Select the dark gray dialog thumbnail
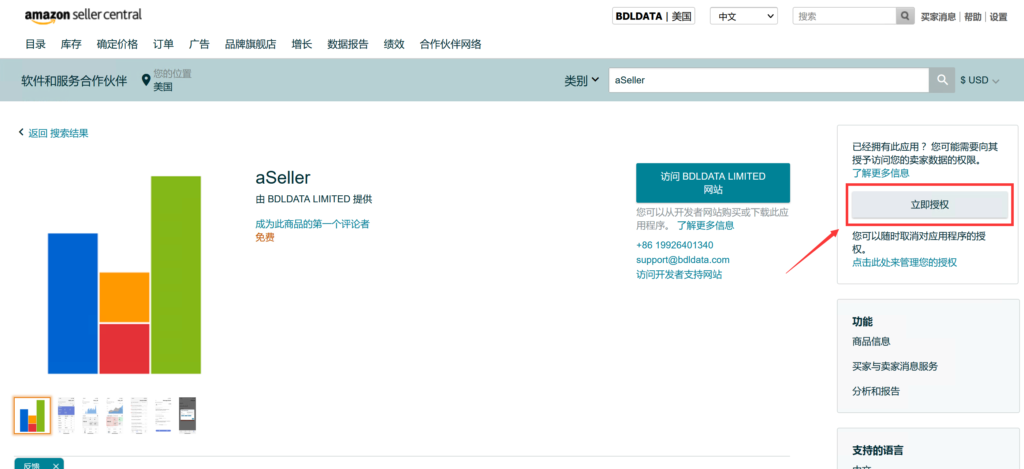1024x469 pixels. coord(187,415)
